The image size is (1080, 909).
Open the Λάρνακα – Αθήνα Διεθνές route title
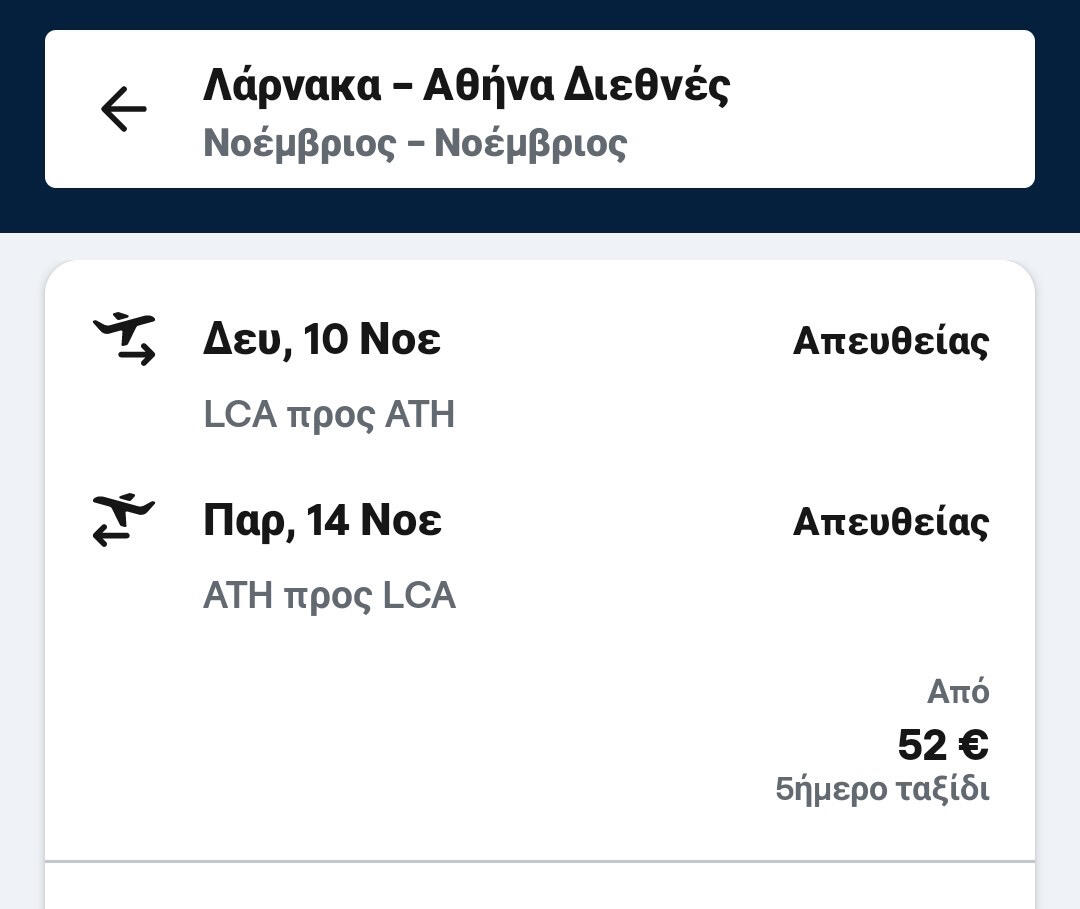pyautogui.click(x=466, y=85)
